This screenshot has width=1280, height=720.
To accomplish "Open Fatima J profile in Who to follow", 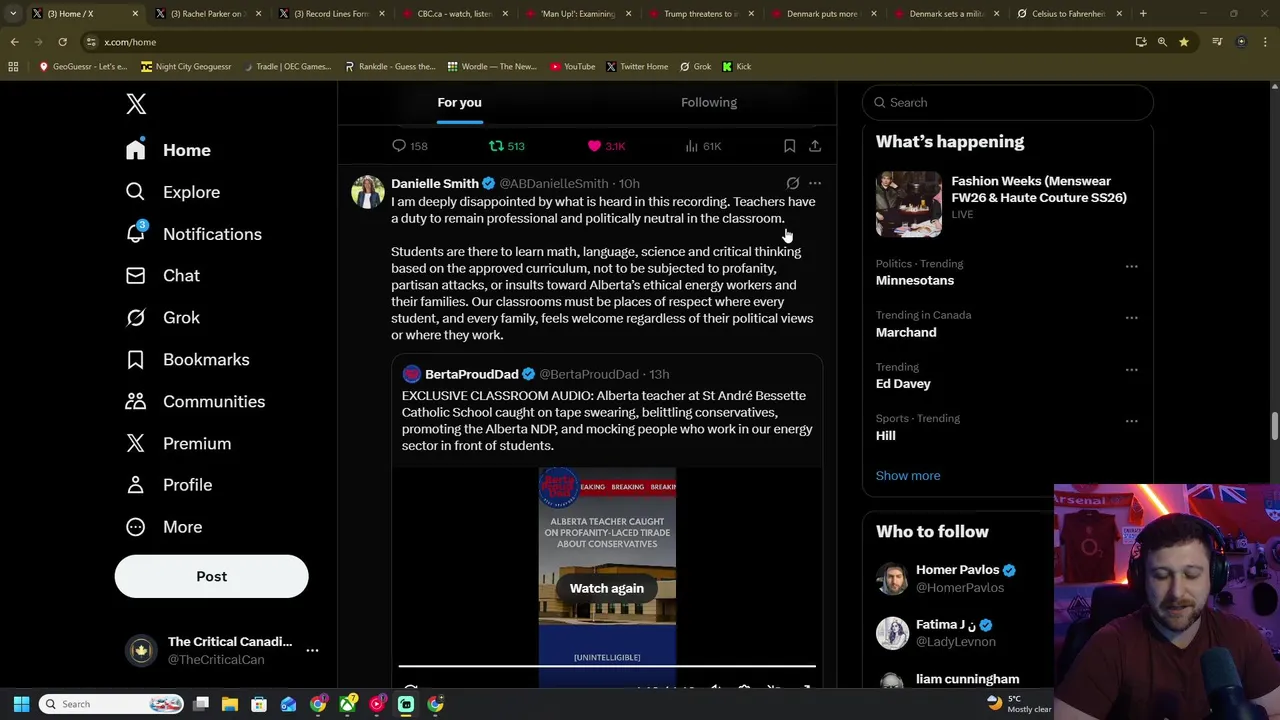I will tap(945, 625).
